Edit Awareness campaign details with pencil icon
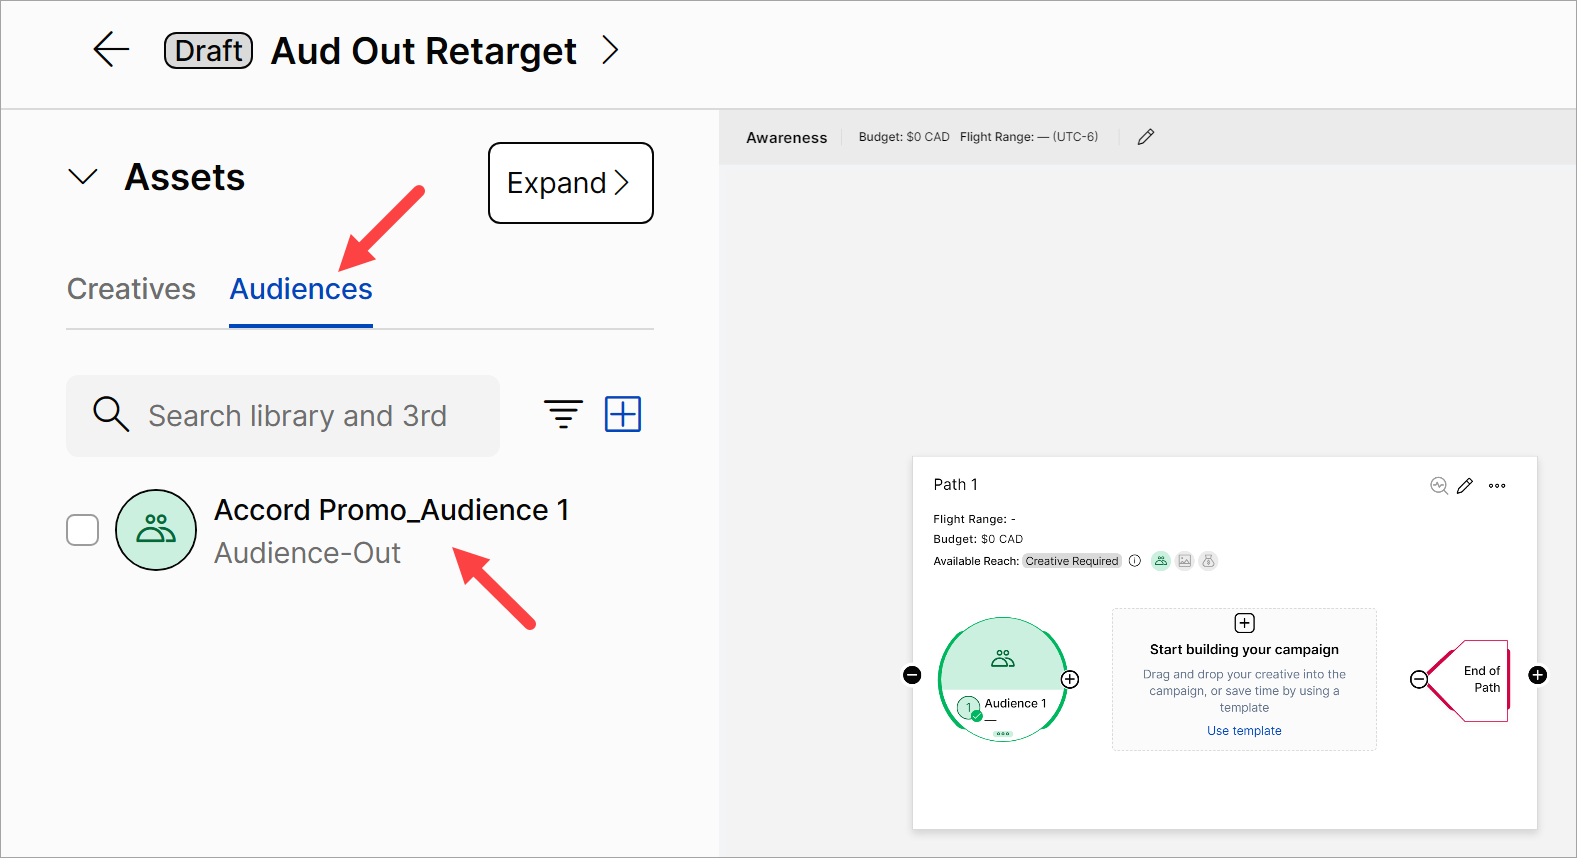The height and width of the screenshot is (858, 1577). 1146,137
